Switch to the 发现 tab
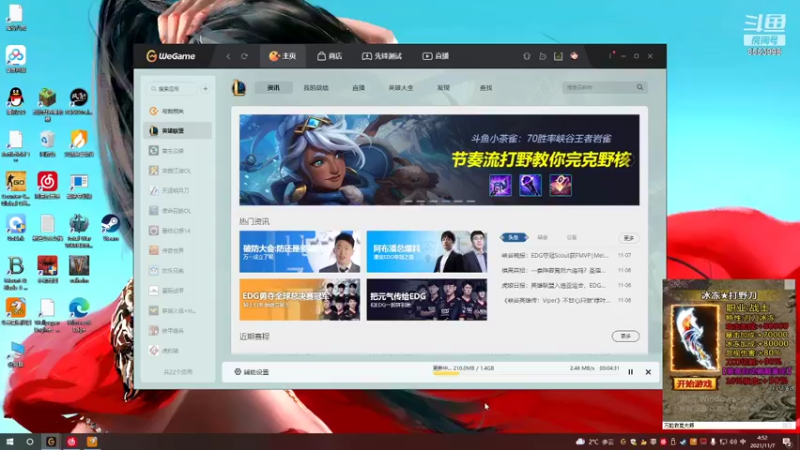This screenshot has height=450, width=800. point(443,88)
